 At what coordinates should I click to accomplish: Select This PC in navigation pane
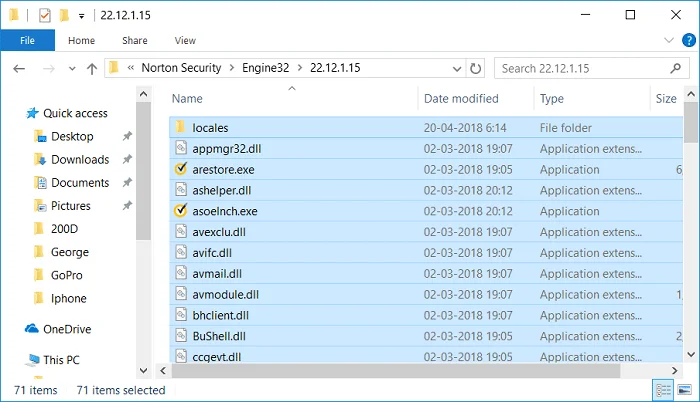coord(61,360)
